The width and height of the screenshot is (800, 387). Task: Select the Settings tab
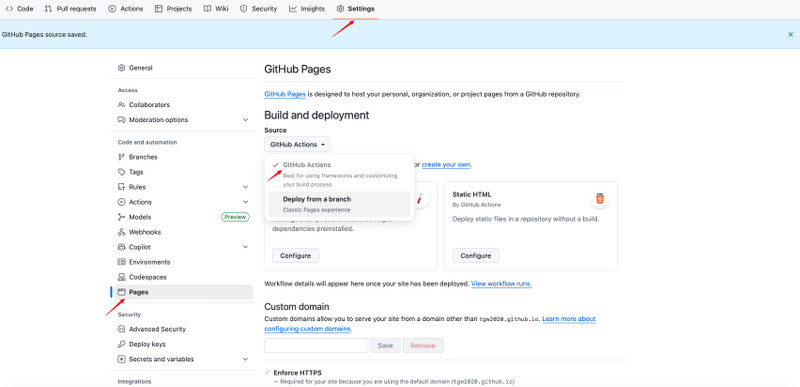tap(356, 9)
